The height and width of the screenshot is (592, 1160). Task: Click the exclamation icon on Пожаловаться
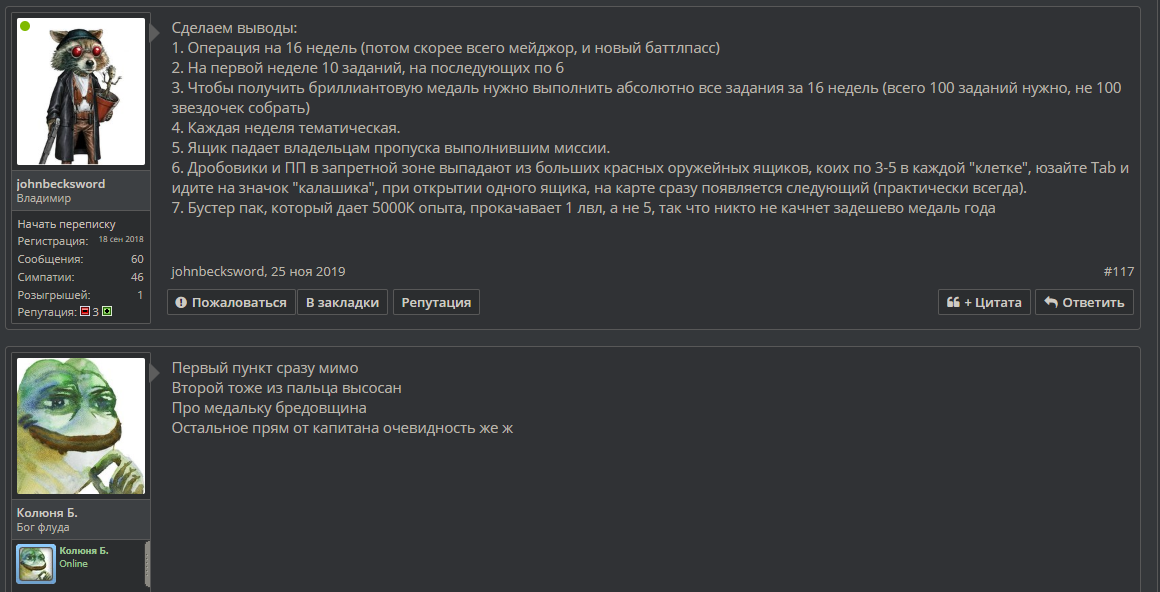click(x=181, y=302)
